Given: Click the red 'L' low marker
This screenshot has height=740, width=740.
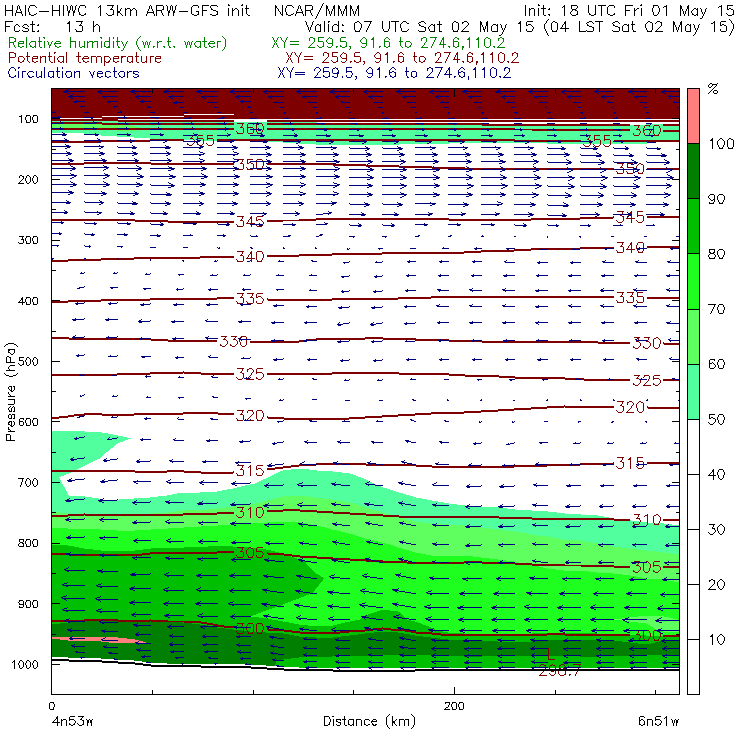Looking at the screenshot, I should point(550,654).
